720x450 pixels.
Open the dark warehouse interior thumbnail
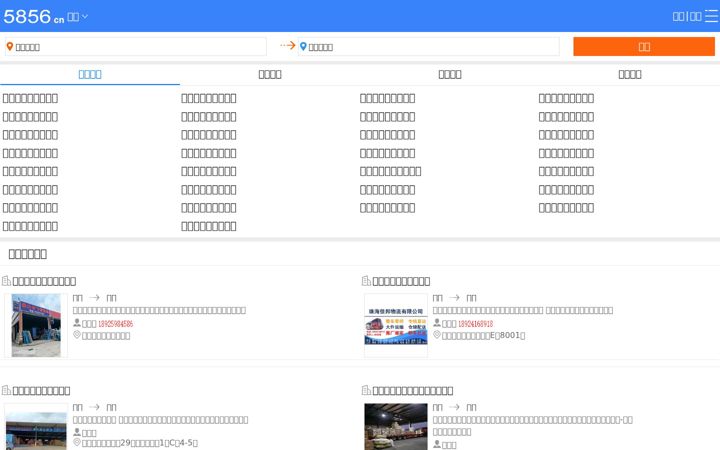tap(396, 427)
